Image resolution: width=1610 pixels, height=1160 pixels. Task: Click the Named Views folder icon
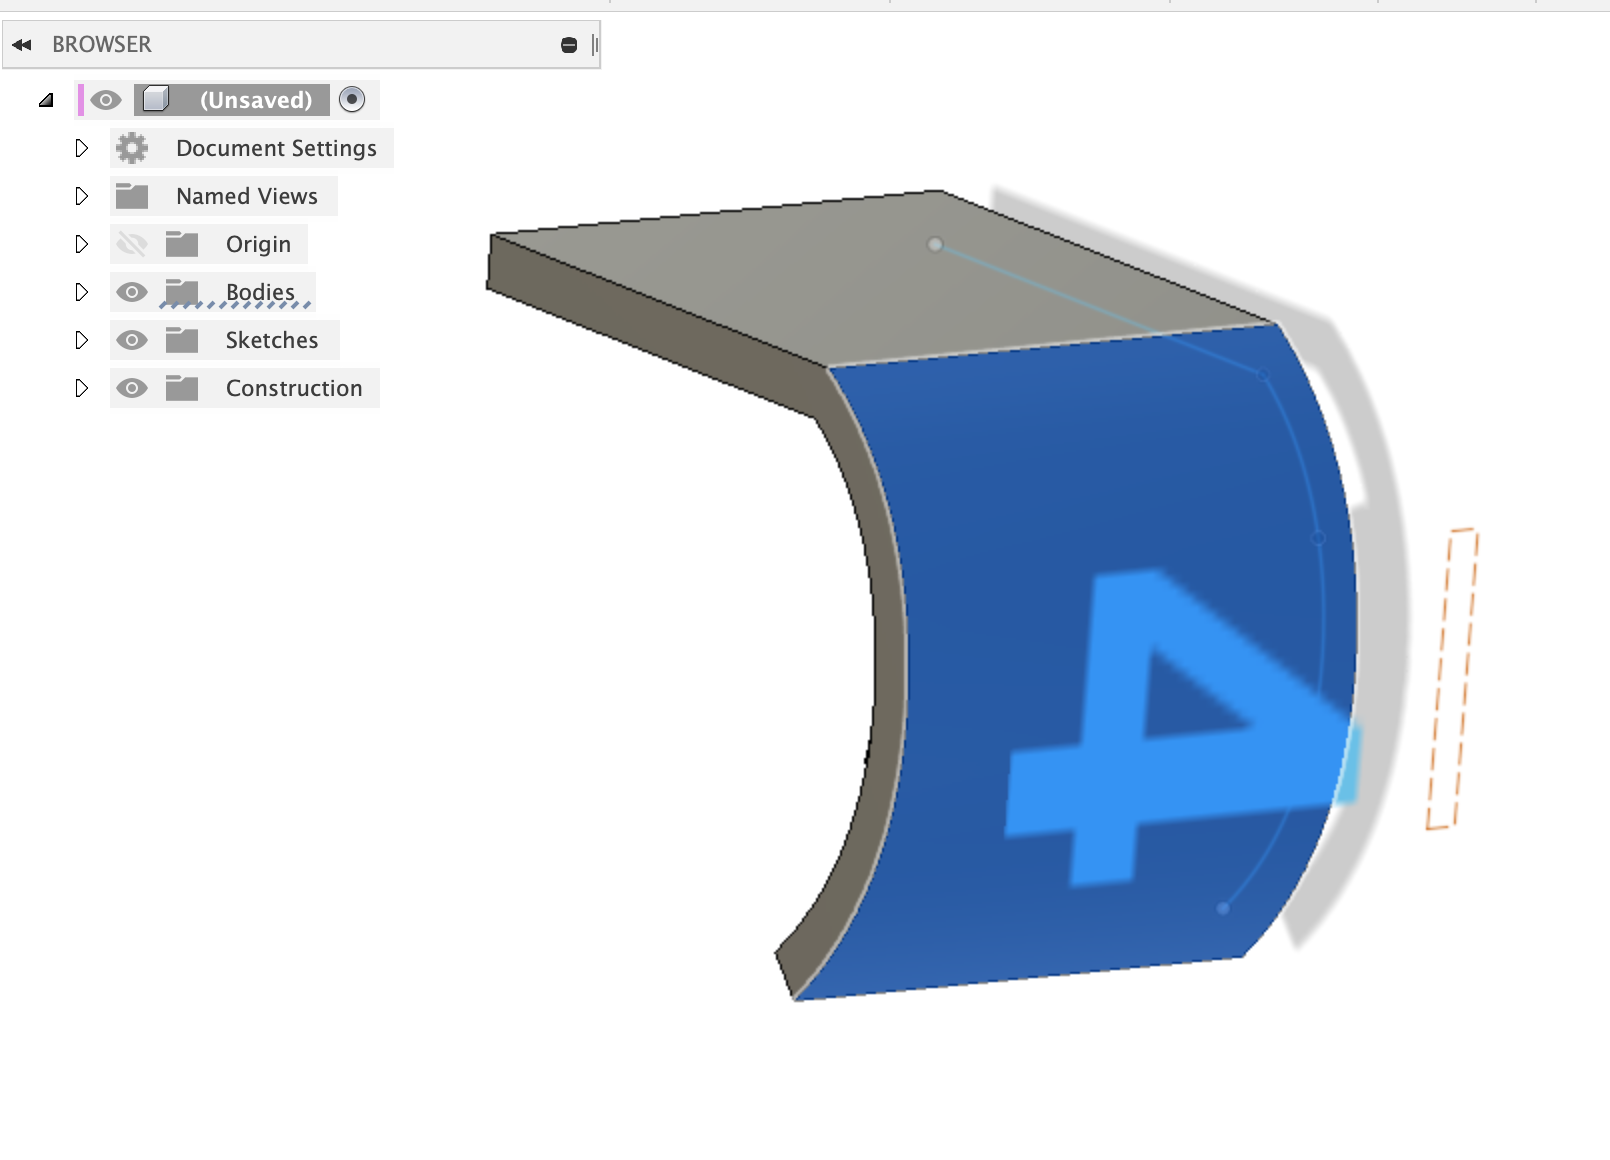pyautogui.click(x=132, y=196)
